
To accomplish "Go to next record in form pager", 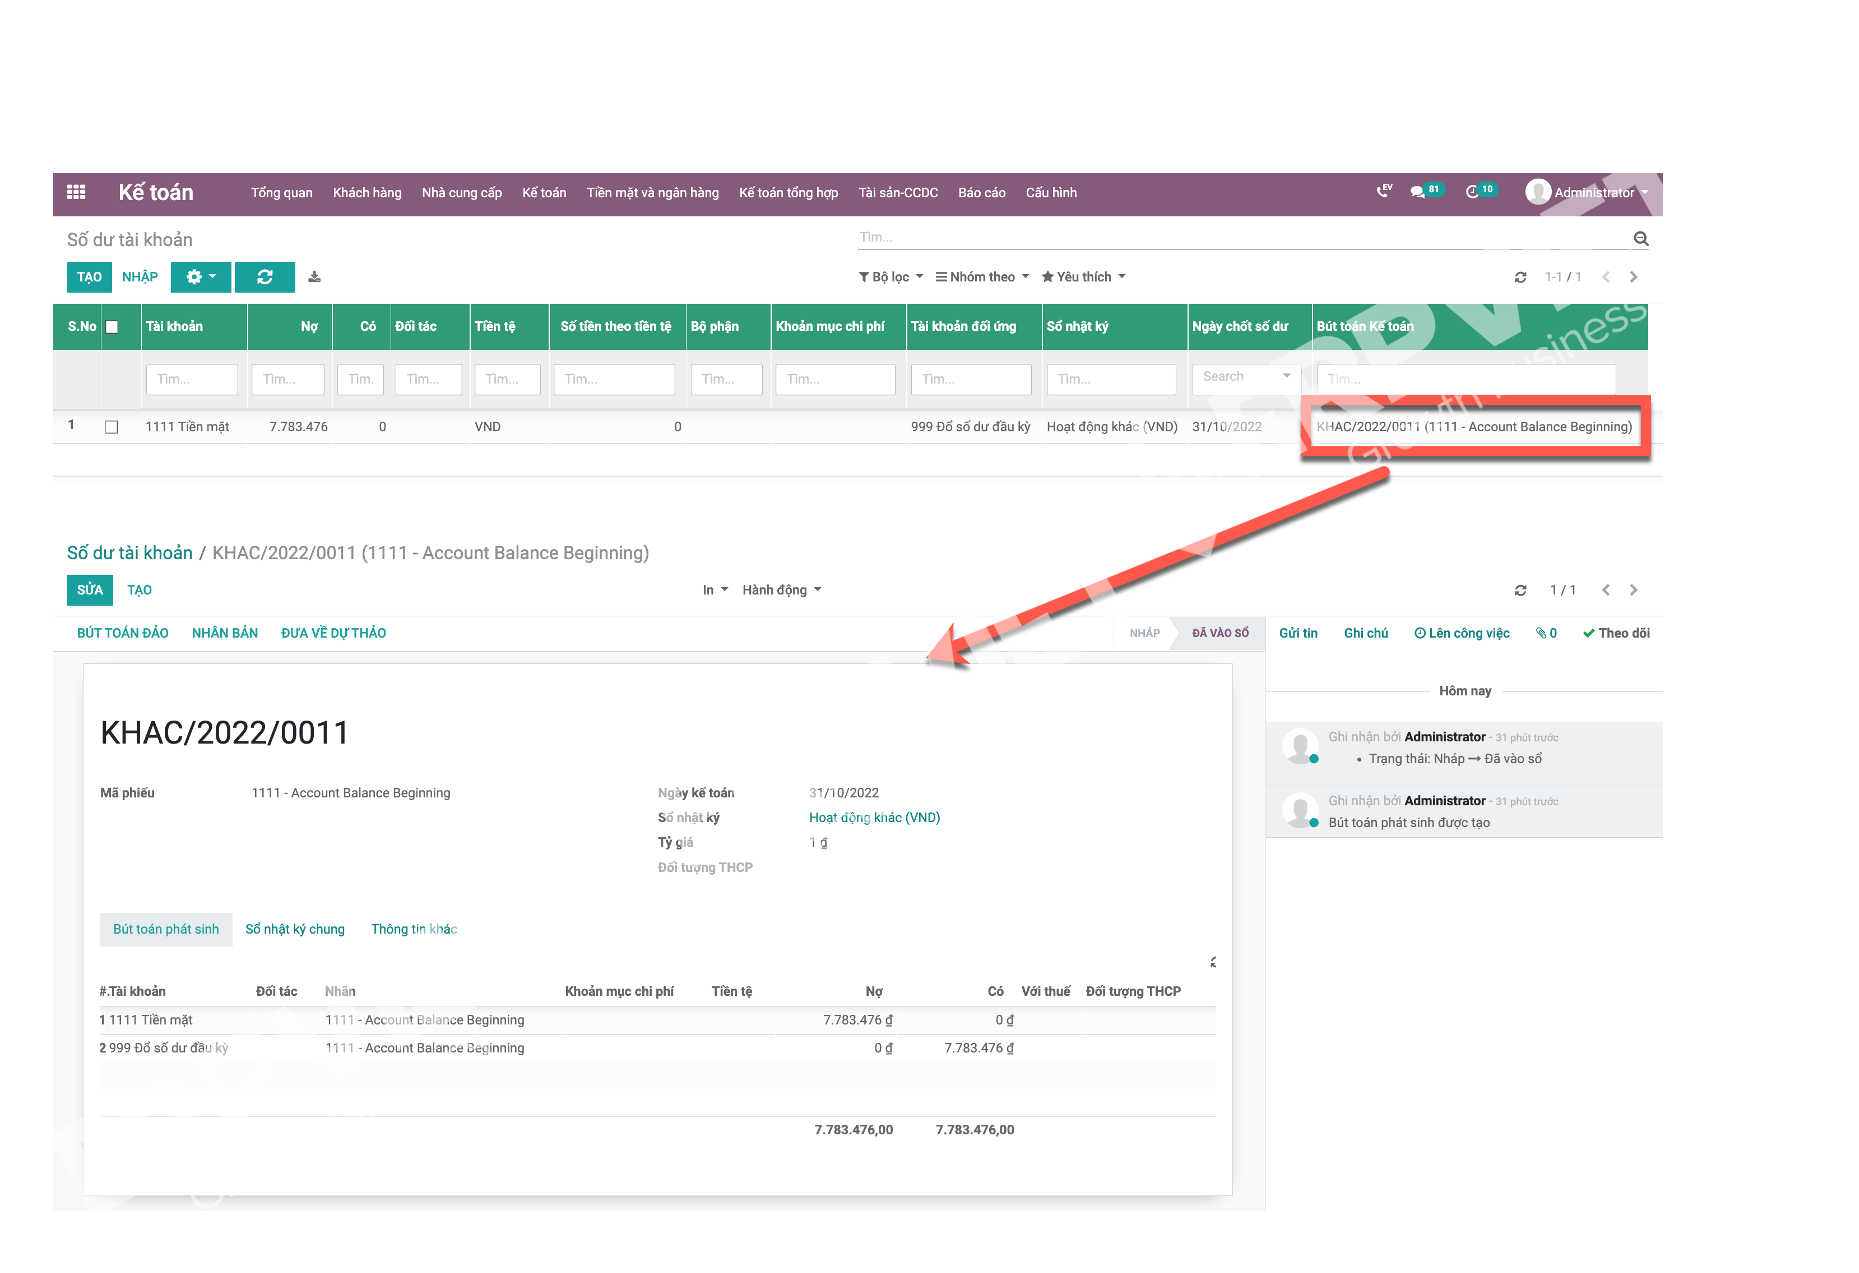I will [x=1634, y=590].
